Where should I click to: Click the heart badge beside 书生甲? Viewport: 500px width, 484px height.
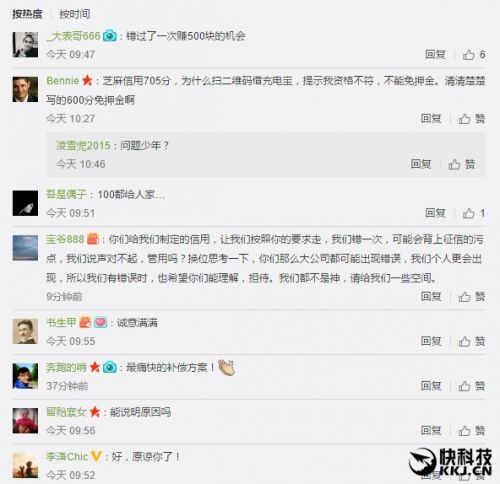(100, 322)
